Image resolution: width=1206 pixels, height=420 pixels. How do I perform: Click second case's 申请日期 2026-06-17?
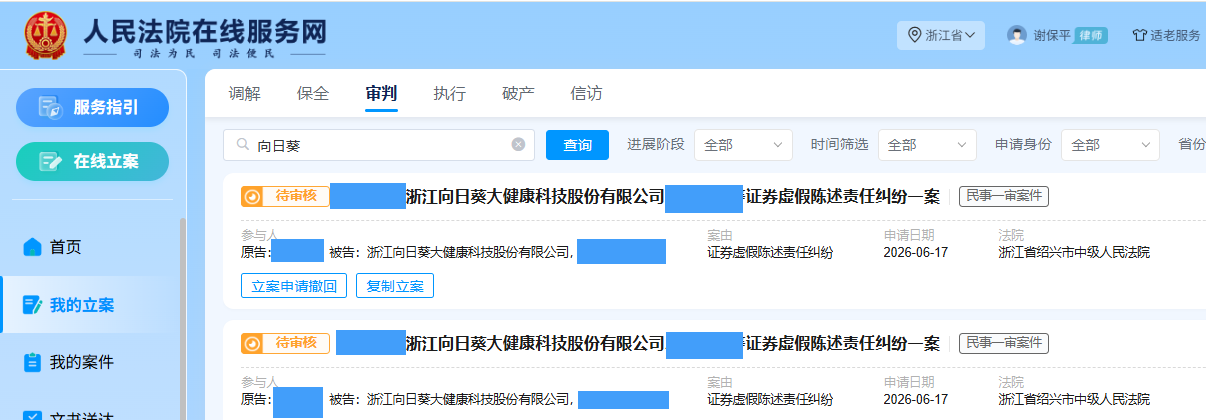915,399
